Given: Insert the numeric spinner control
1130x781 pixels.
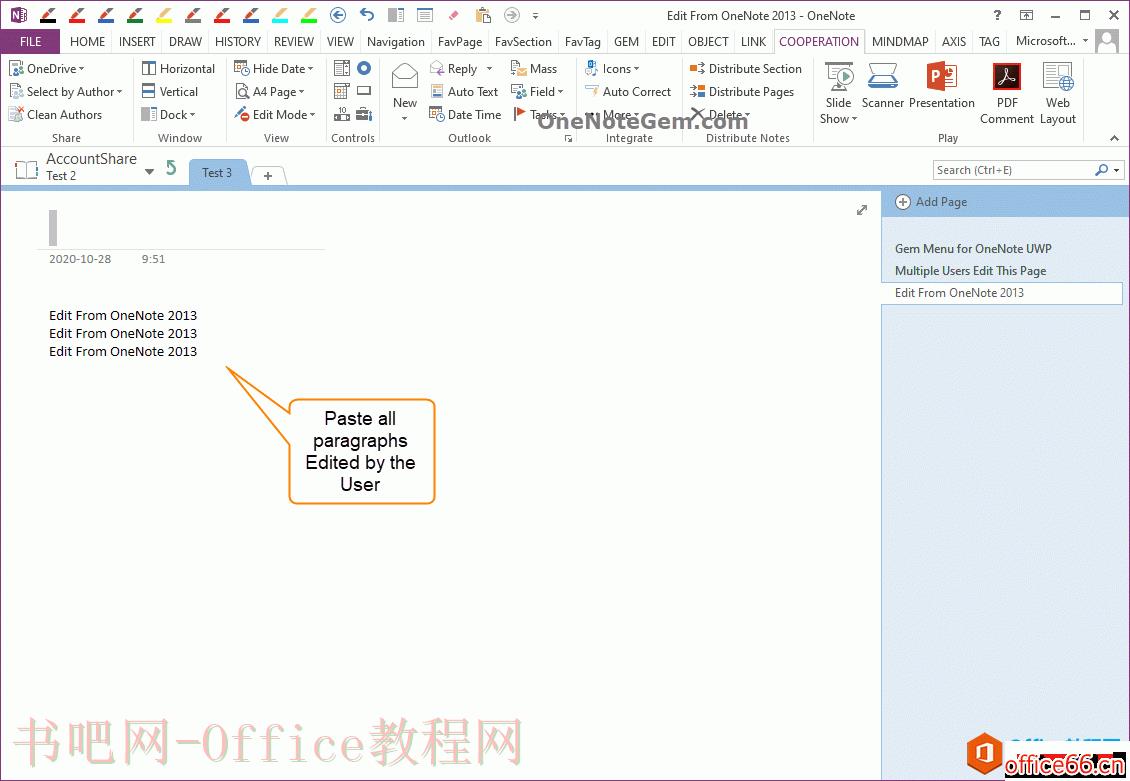Looking at the screenshot, I should pyautogui.click(x=342, y=114).
